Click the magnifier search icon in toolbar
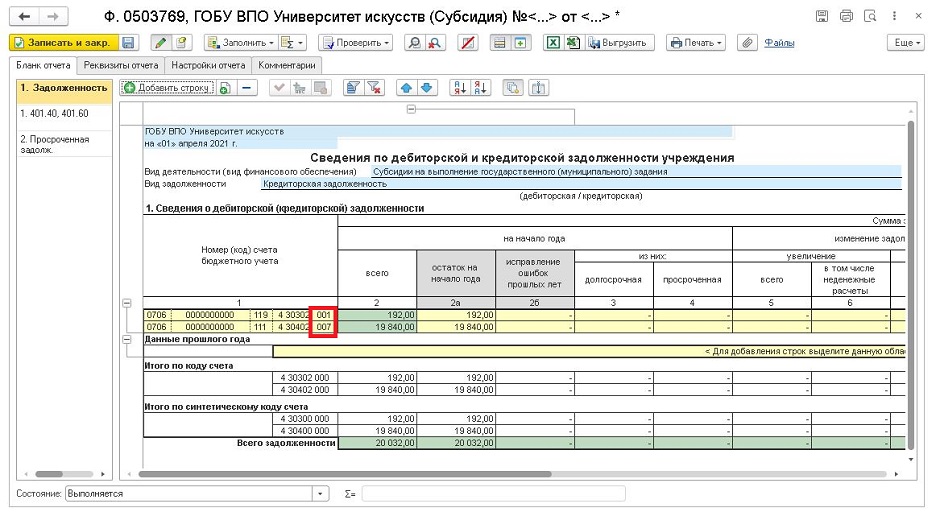The width and height of the screenshot is (940, 512). [x=414, y=43]
